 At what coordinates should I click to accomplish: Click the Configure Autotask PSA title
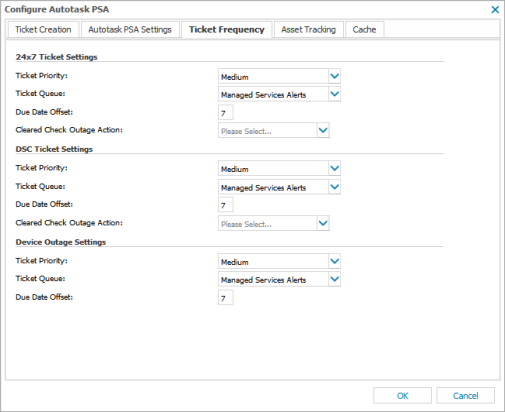pyautogui.click(x=57, y=9)
